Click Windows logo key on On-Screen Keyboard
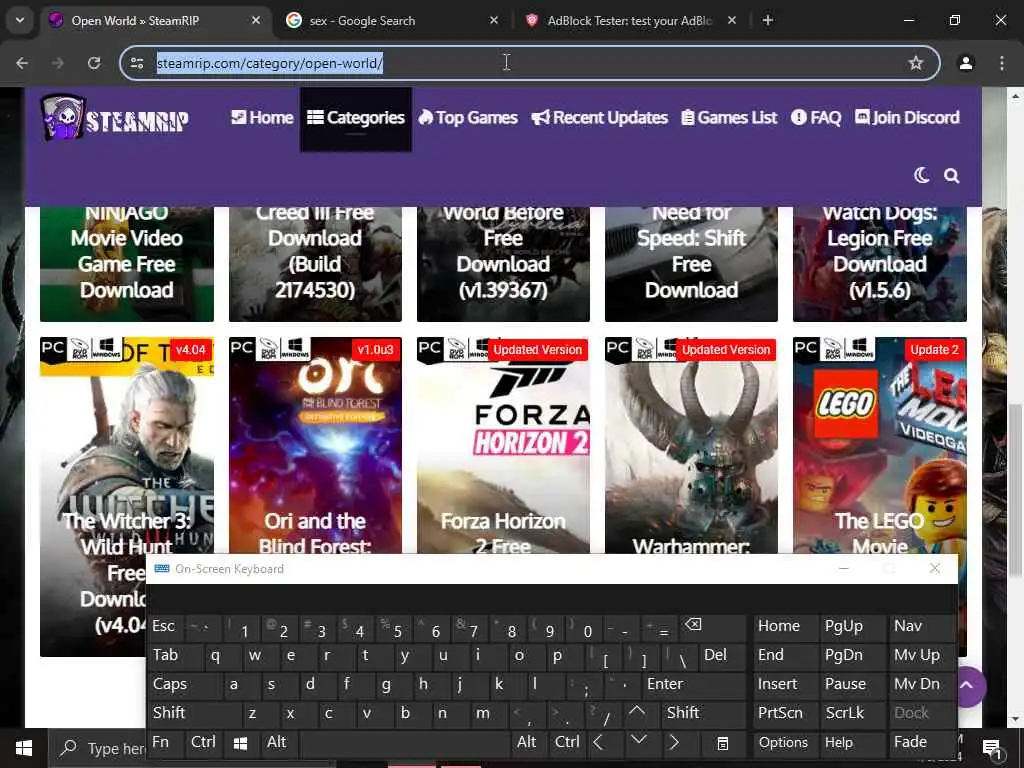 [240, 743]
